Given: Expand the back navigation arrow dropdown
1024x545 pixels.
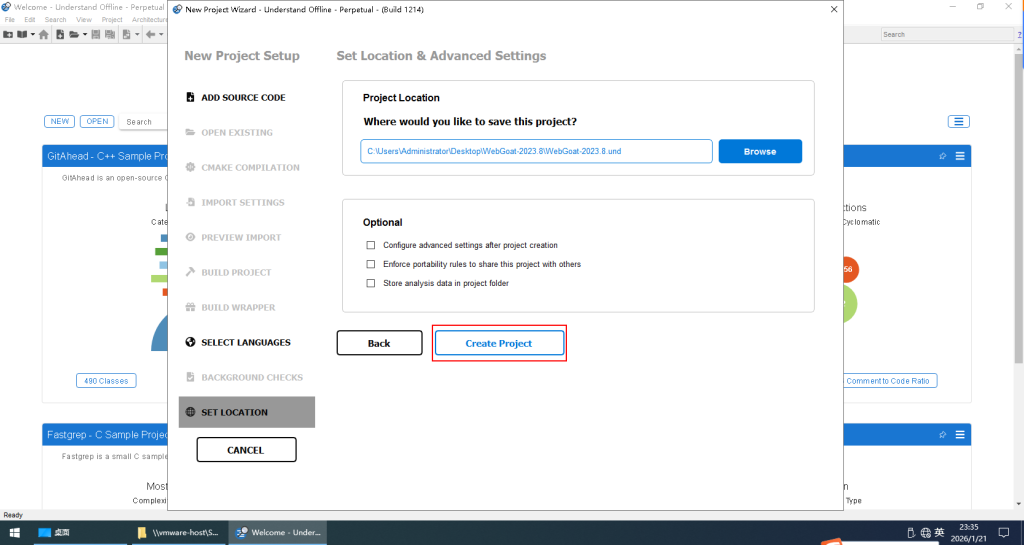Looking at the screenshot, I should [160, 34].
